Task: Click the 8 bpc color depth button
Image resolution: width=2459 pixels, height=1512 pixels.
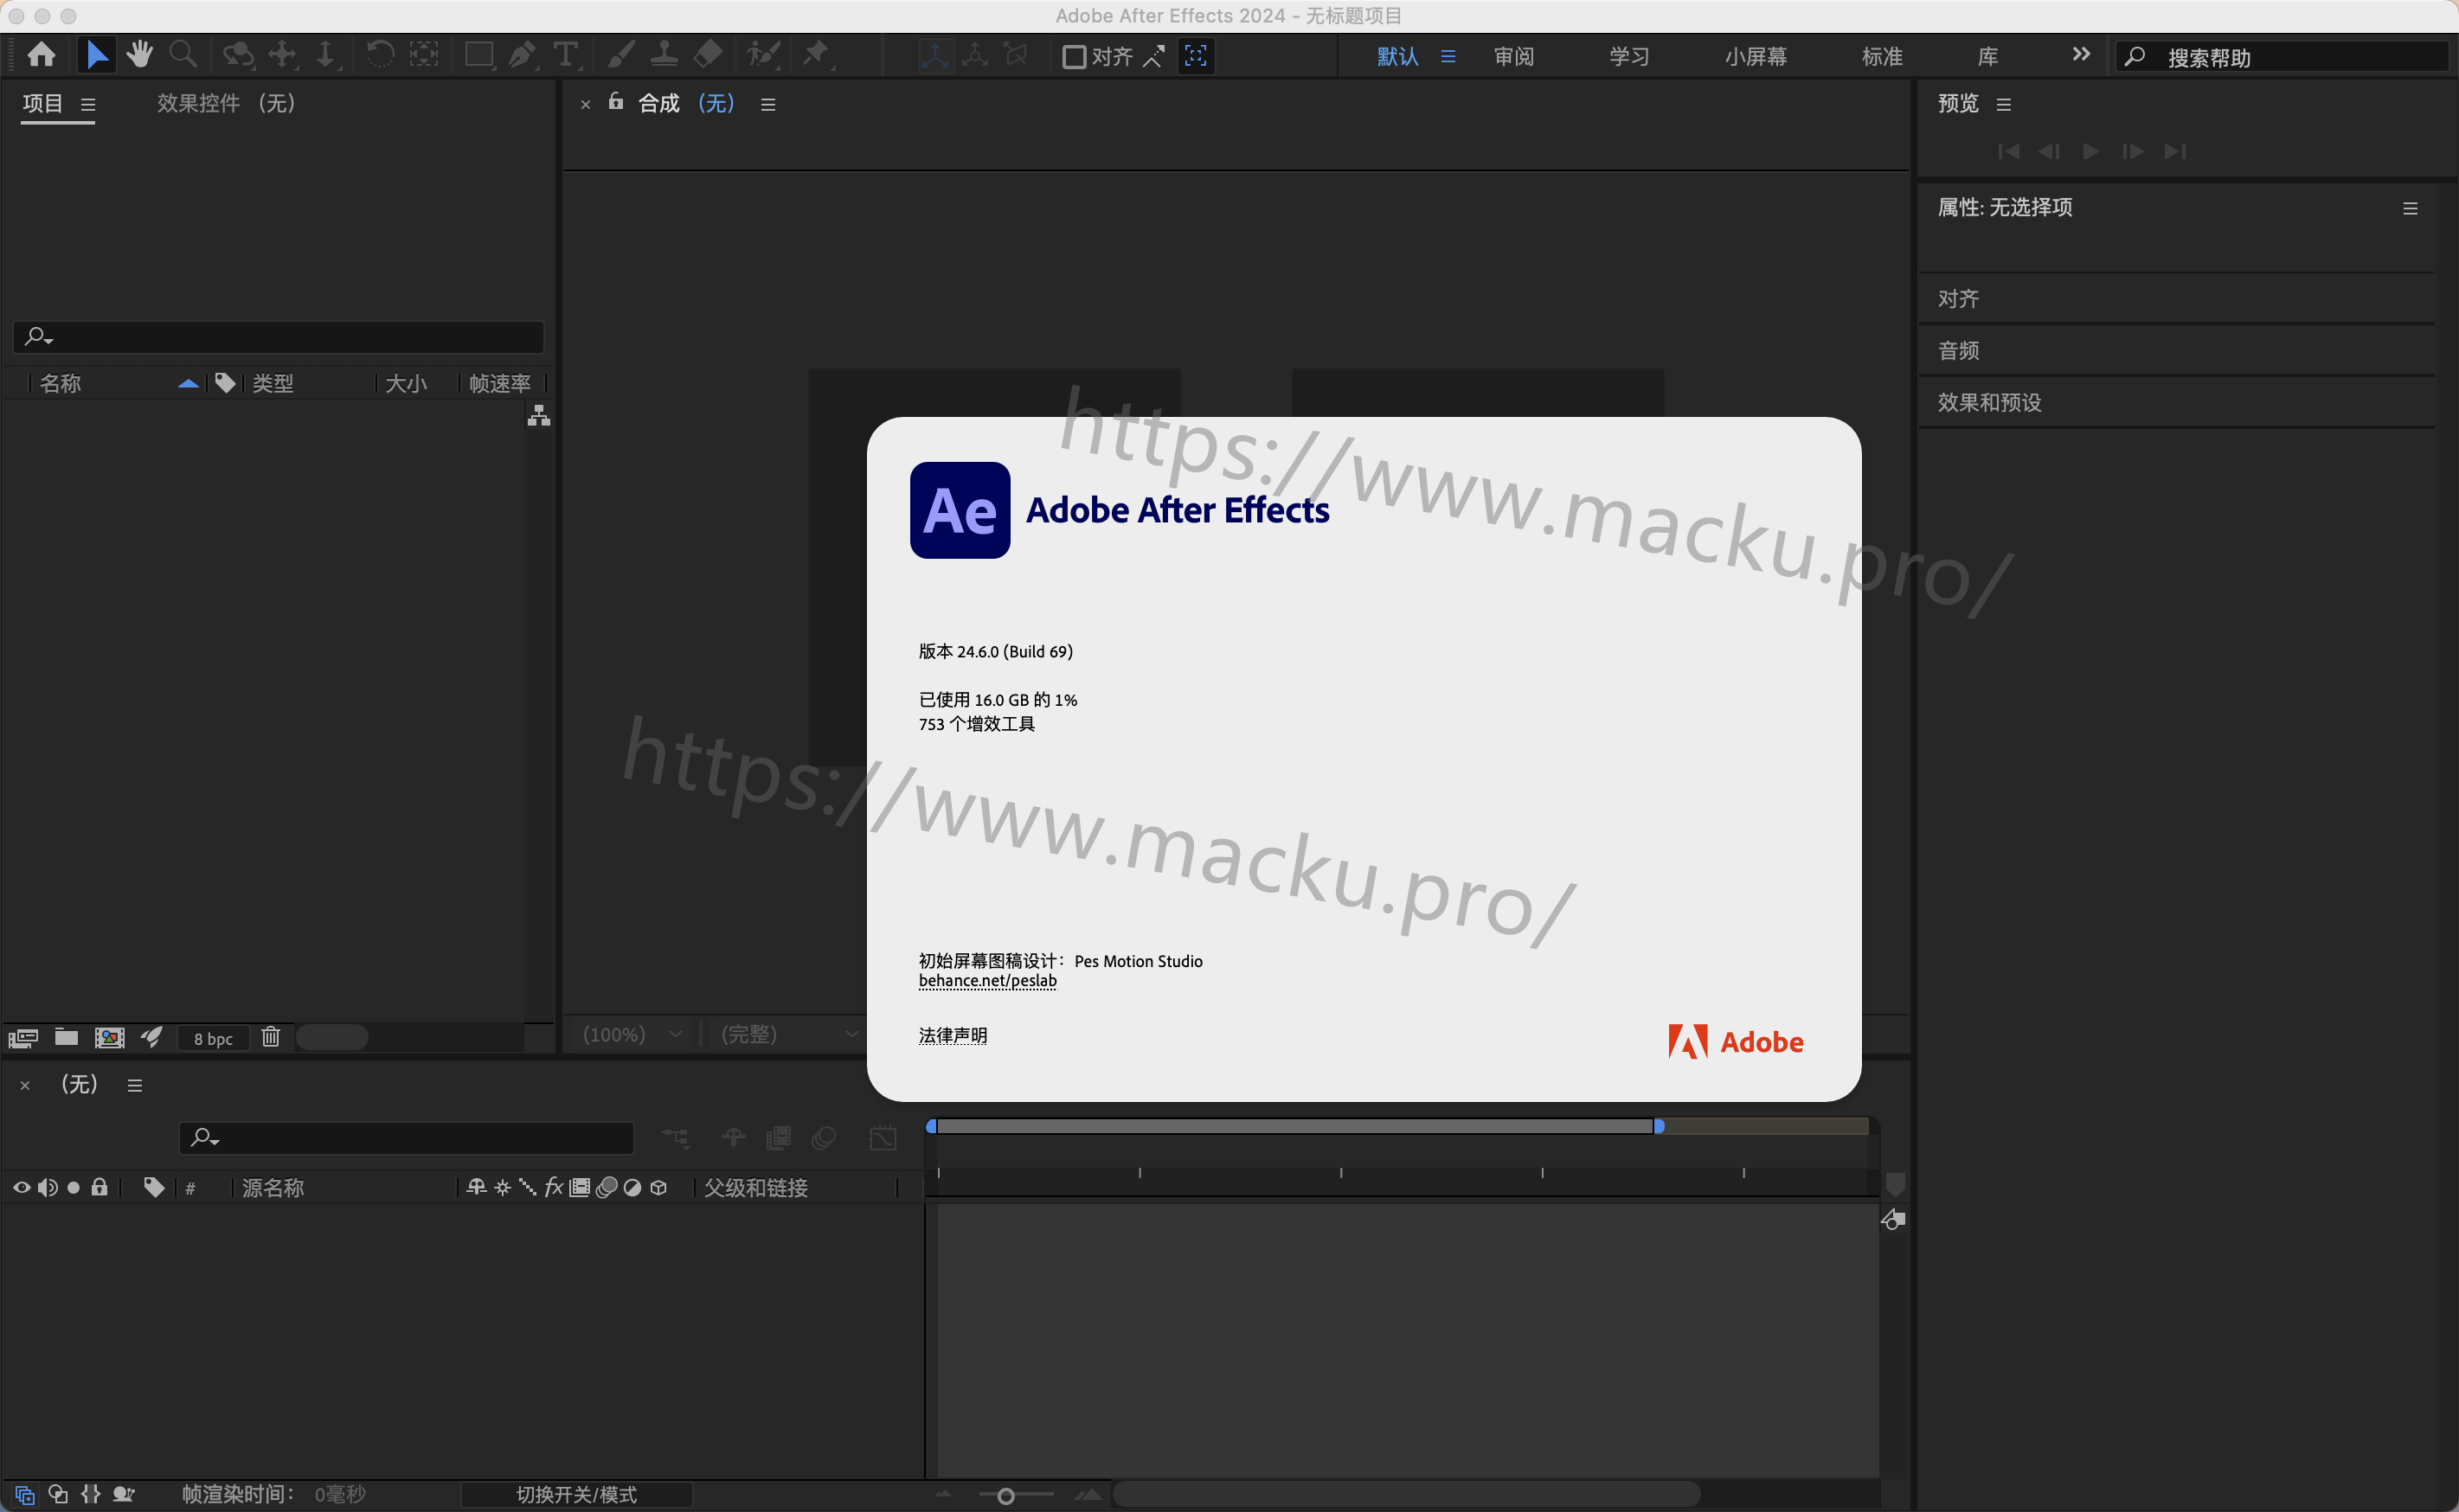Action: click(x=213, y=1039)
